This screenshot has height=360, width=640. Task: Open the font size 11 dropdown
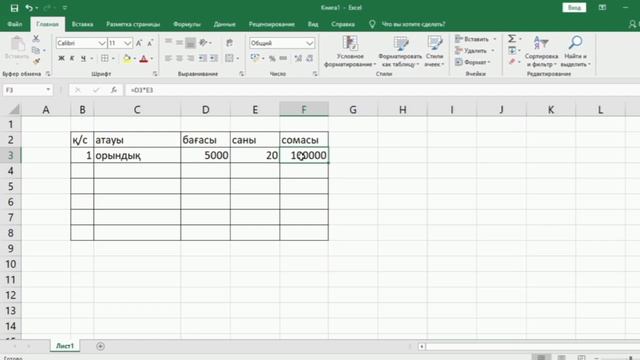[127, 43]
